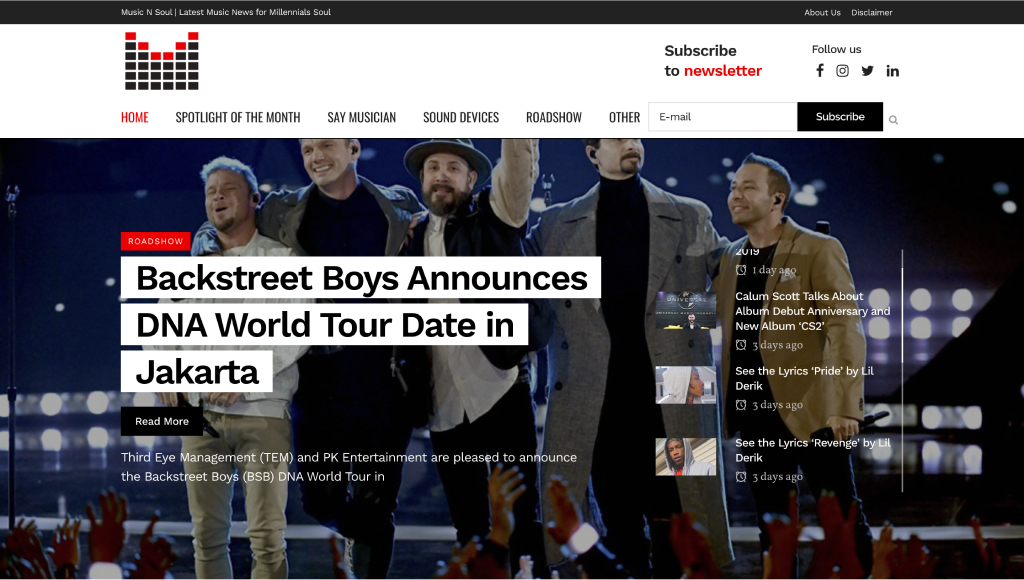Image resolution: width=1024 pixels, height=580 pixels.
Task: Open the Sound Devices section
Action: click(460, 117)
